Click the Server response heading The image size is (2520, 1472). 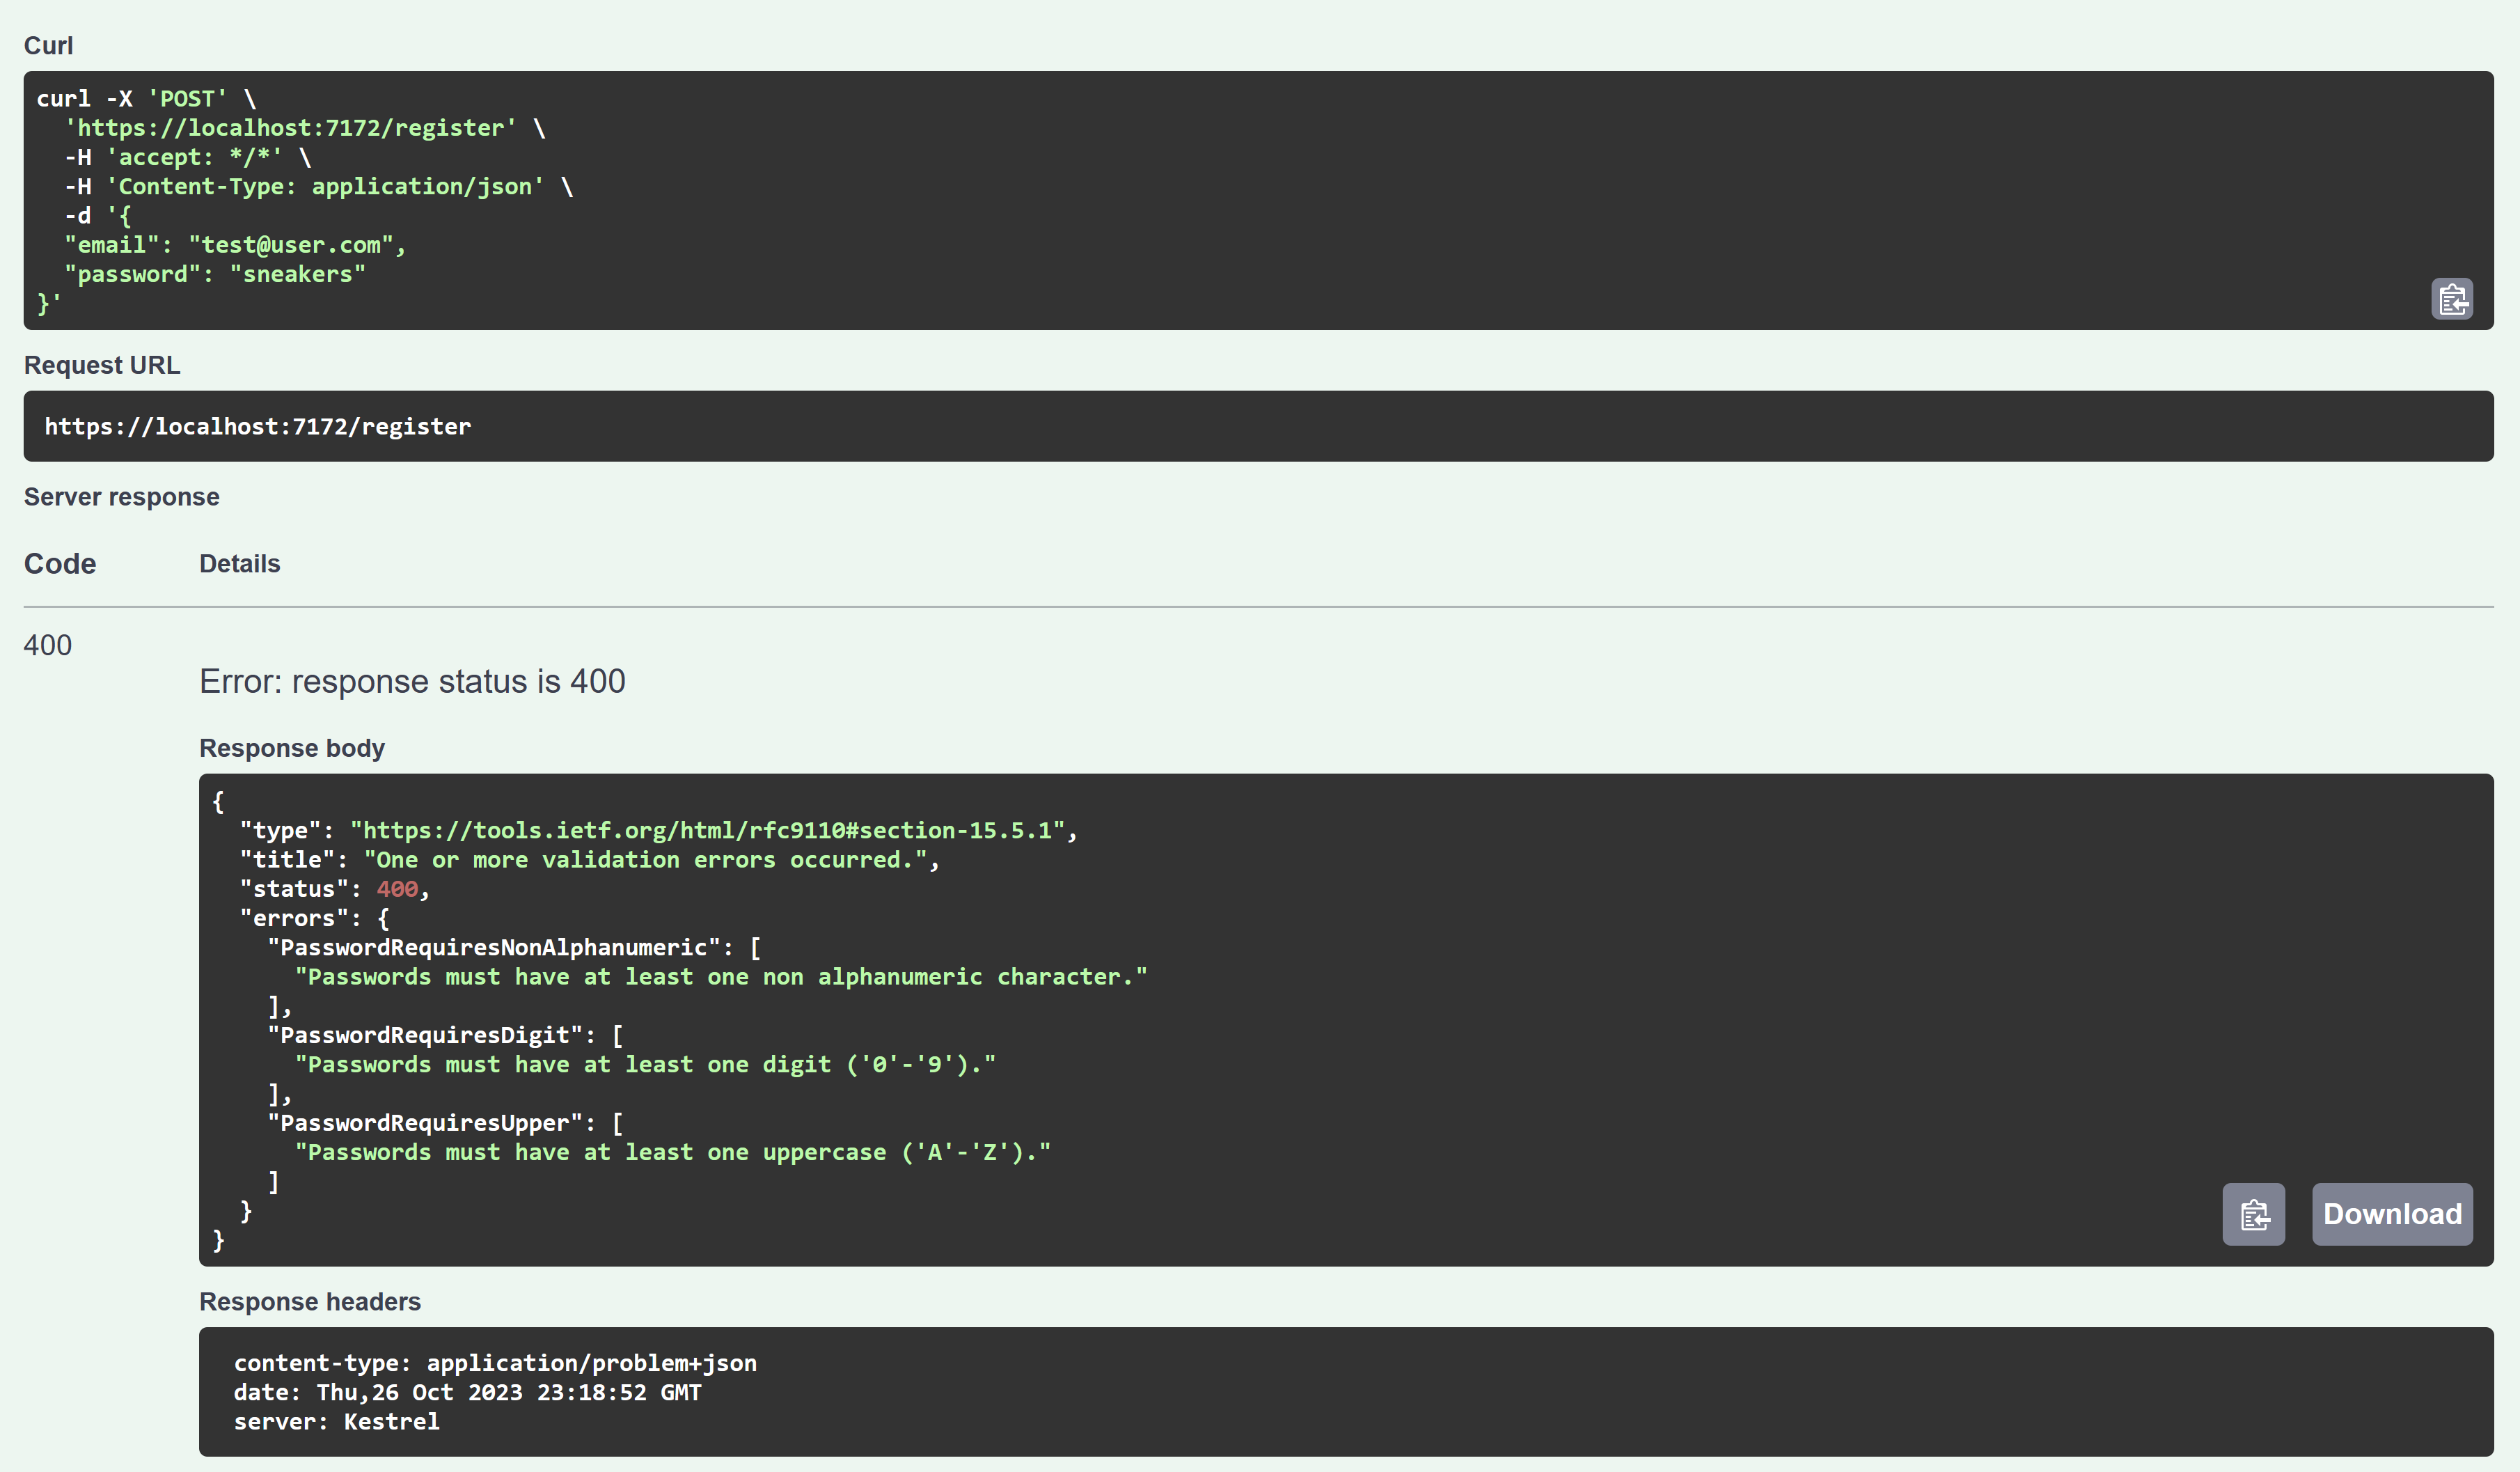121,497
